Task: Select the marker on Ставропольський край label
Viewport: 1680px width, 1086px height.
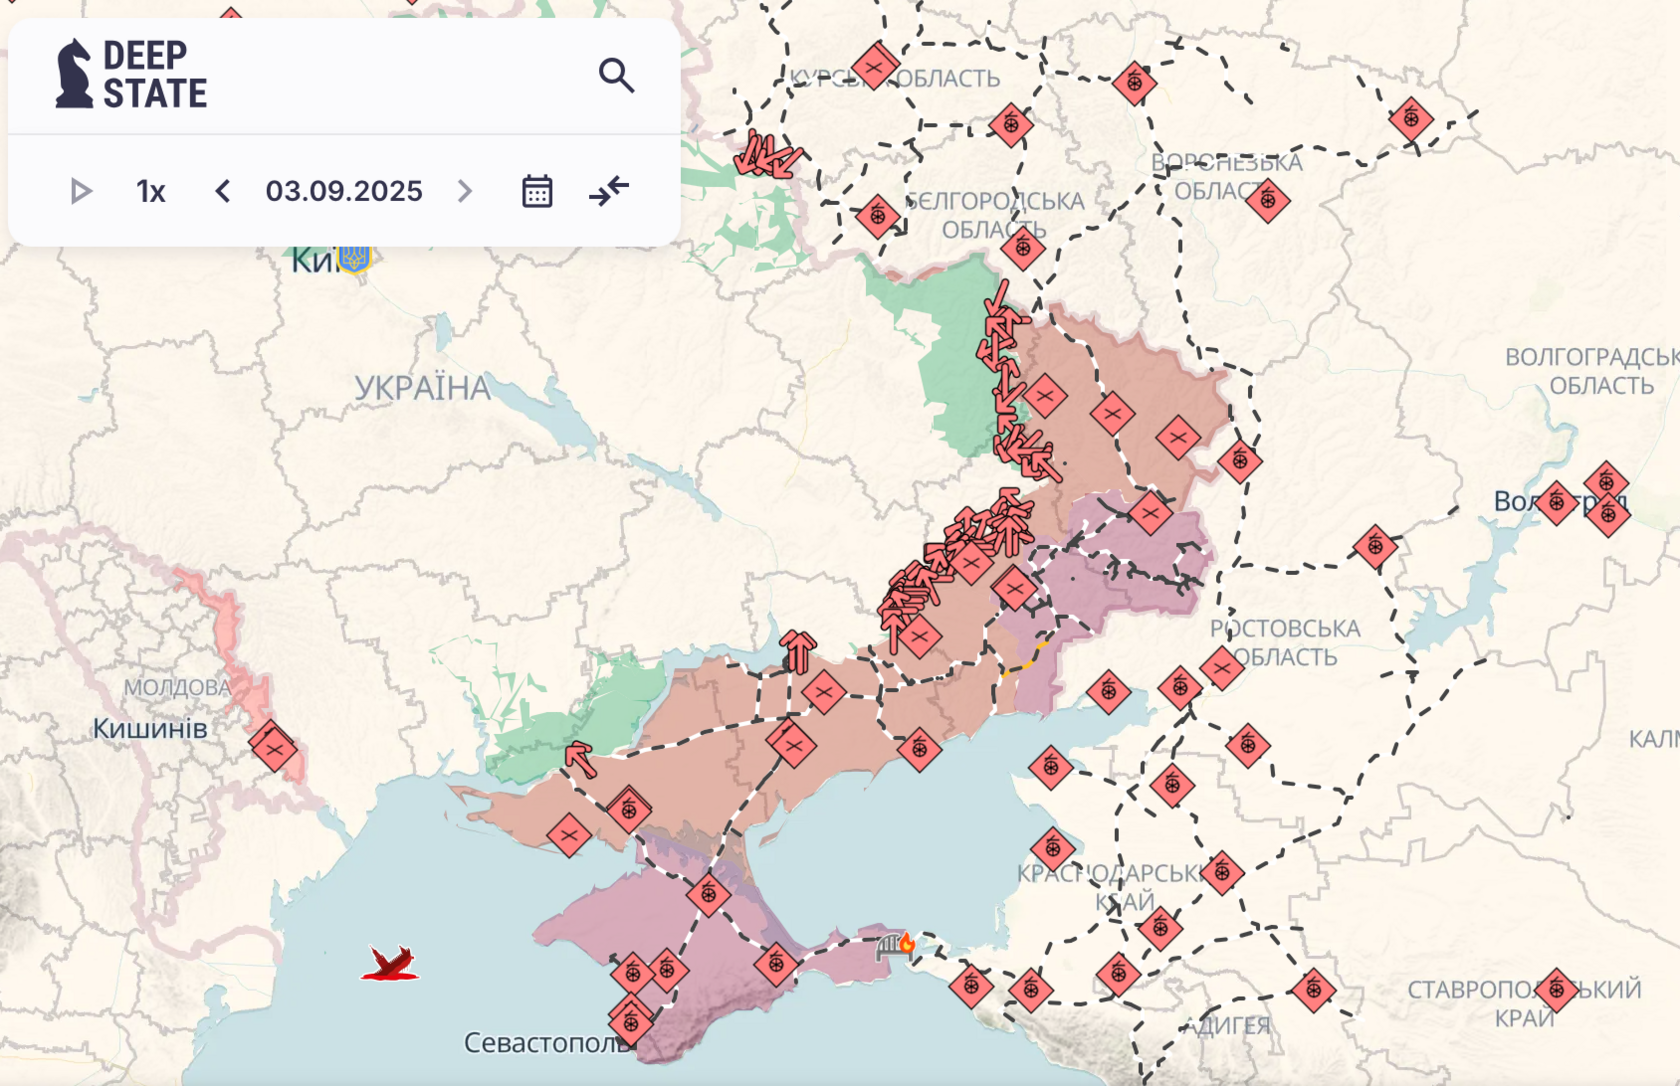Action: coord(1556,990)
